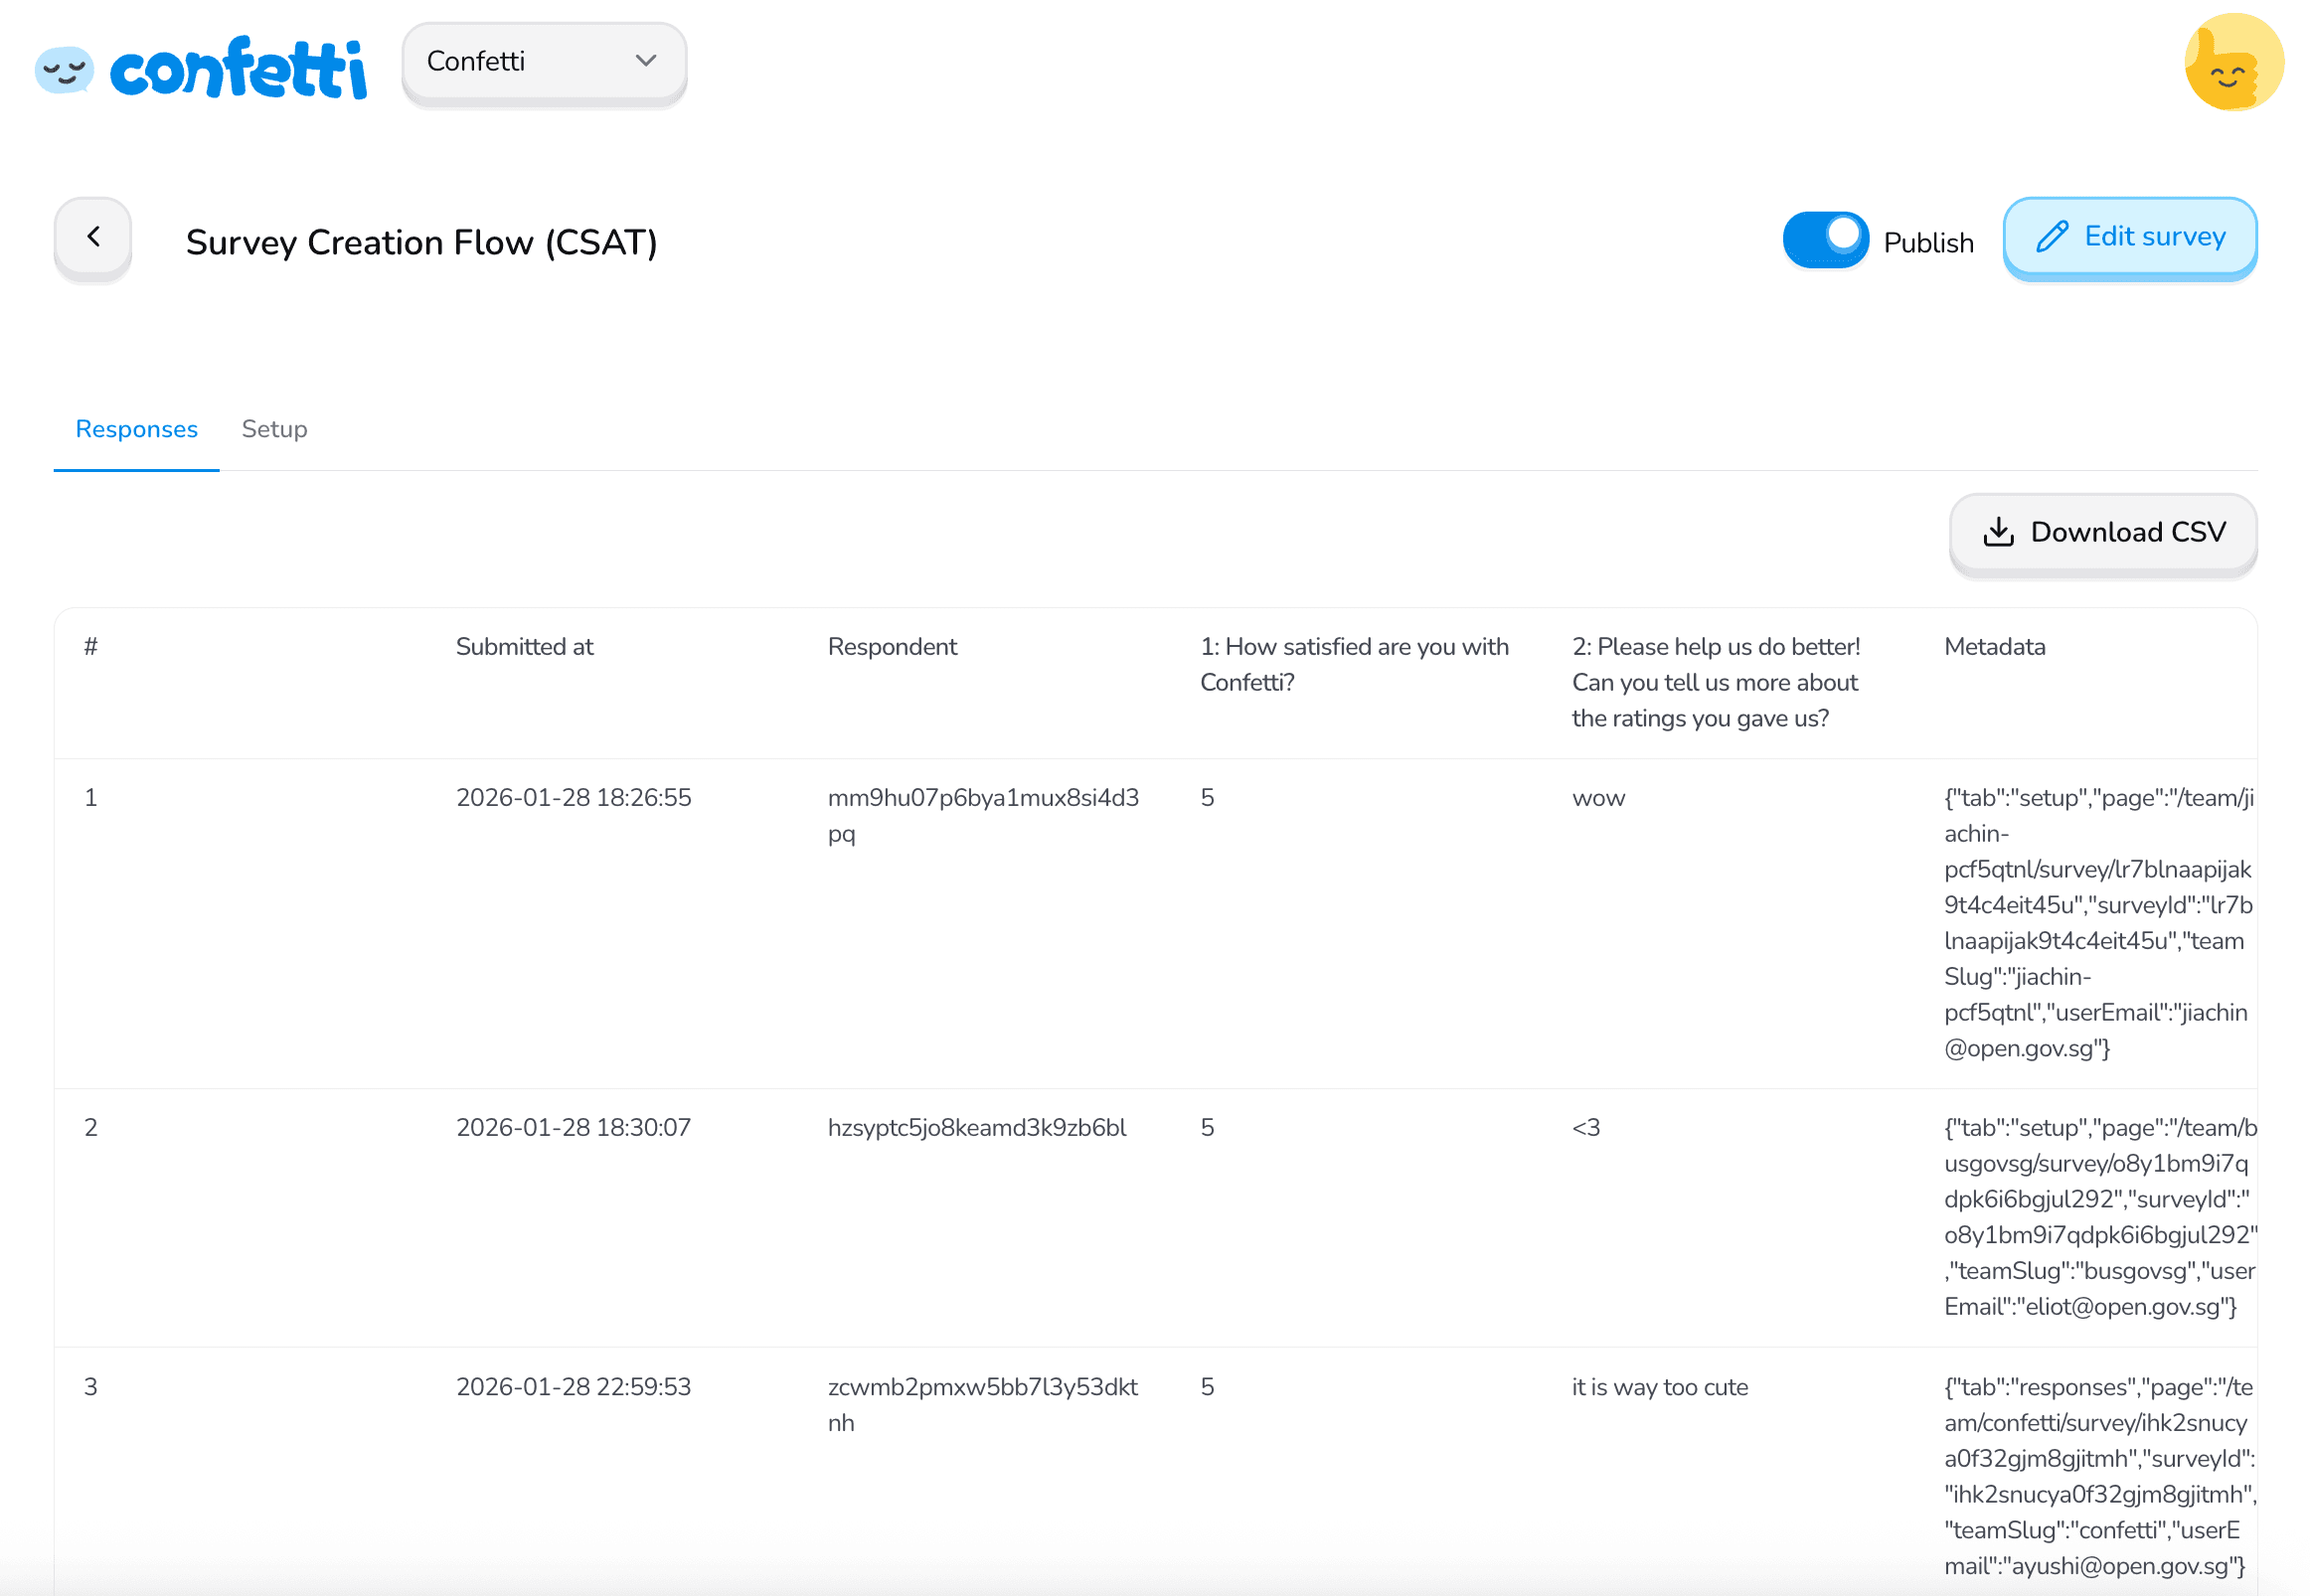
Task: Switch to the Responses tab
Action: (137, 429)
